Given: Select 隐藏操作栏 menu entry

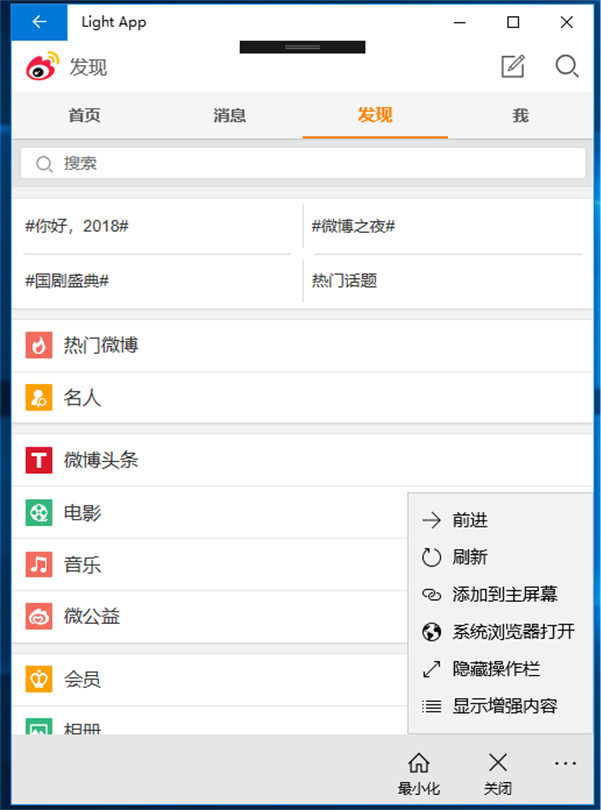Looking at the screenshot, I should pos(496,668).
